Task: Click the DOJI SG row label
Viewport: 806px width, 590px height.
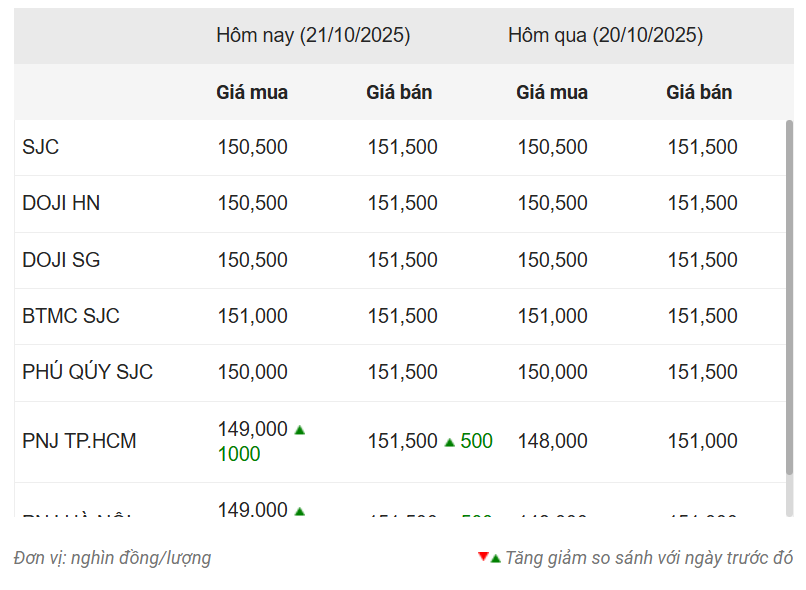Action: [x=61, y=260]
